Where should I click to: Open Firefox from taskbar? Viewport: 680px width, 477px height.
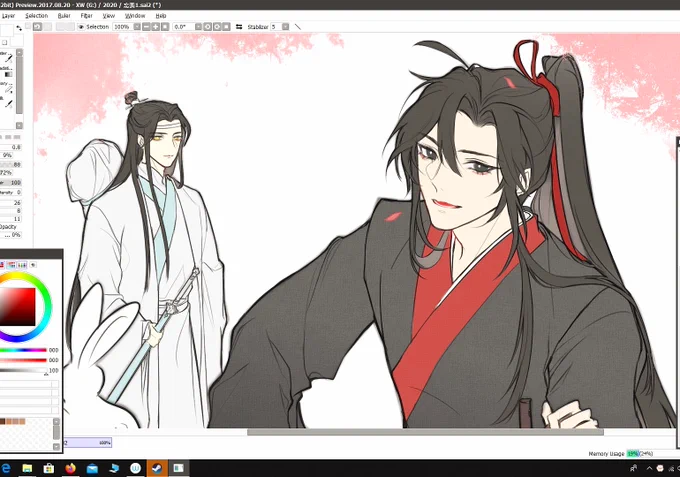(70, 468)
